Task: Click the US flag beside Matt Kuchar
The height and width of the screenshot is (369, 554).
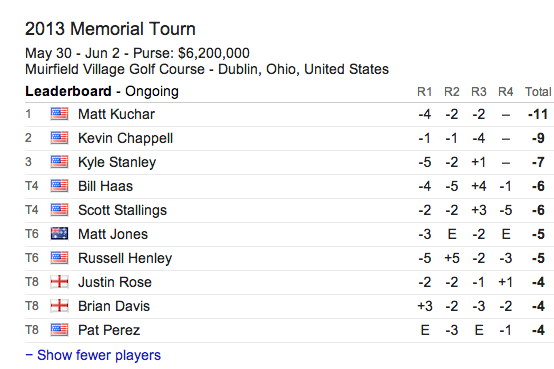Action: coord(59,114)
